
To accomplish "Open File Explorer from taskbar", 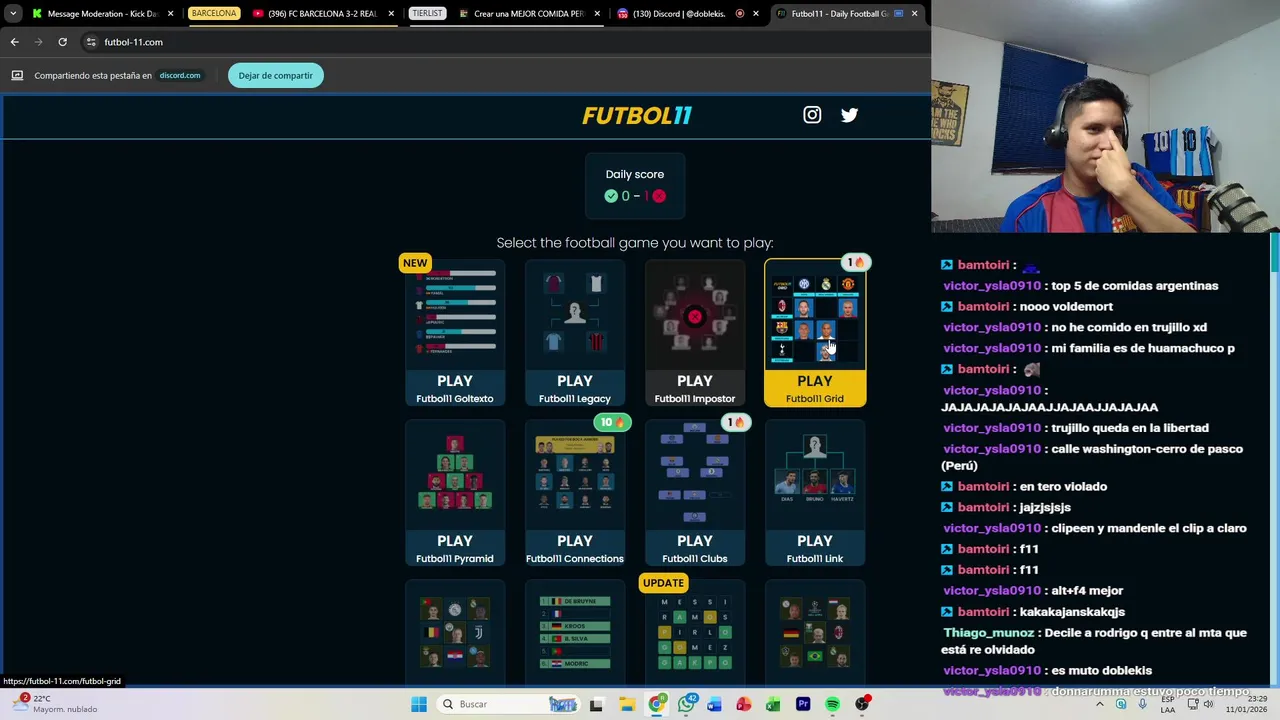I will 626,704.
